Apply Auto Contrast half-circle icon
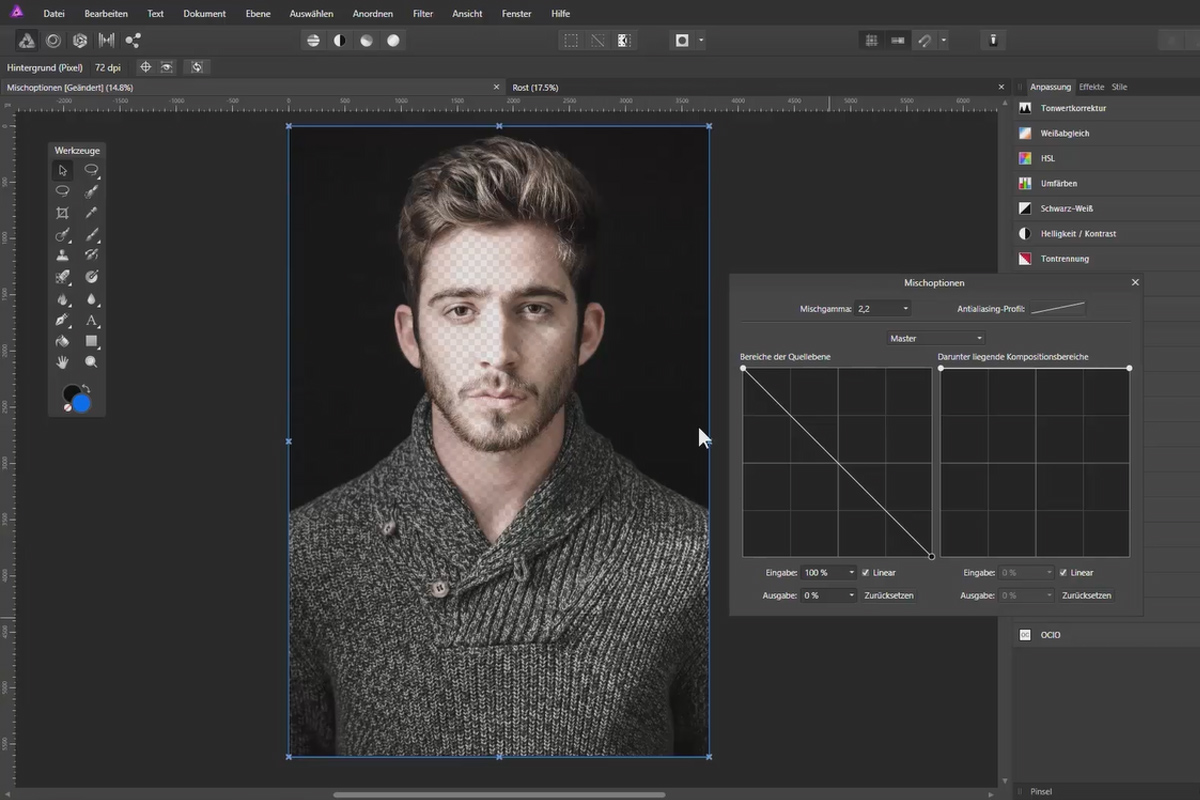This screenshot has width=1200, height=800. 340,40
